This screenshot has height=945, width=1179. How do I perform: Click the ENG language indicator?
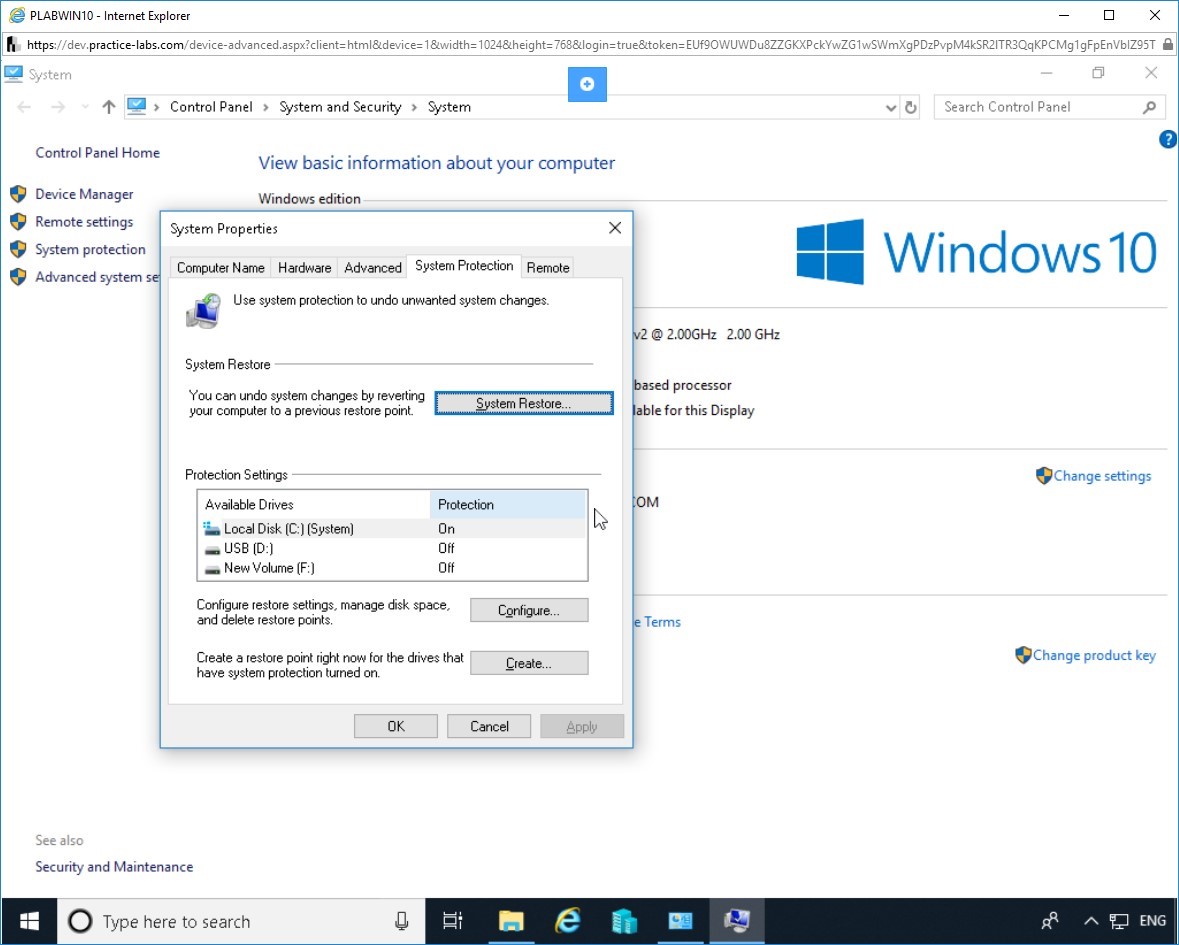pos(1153,921)
